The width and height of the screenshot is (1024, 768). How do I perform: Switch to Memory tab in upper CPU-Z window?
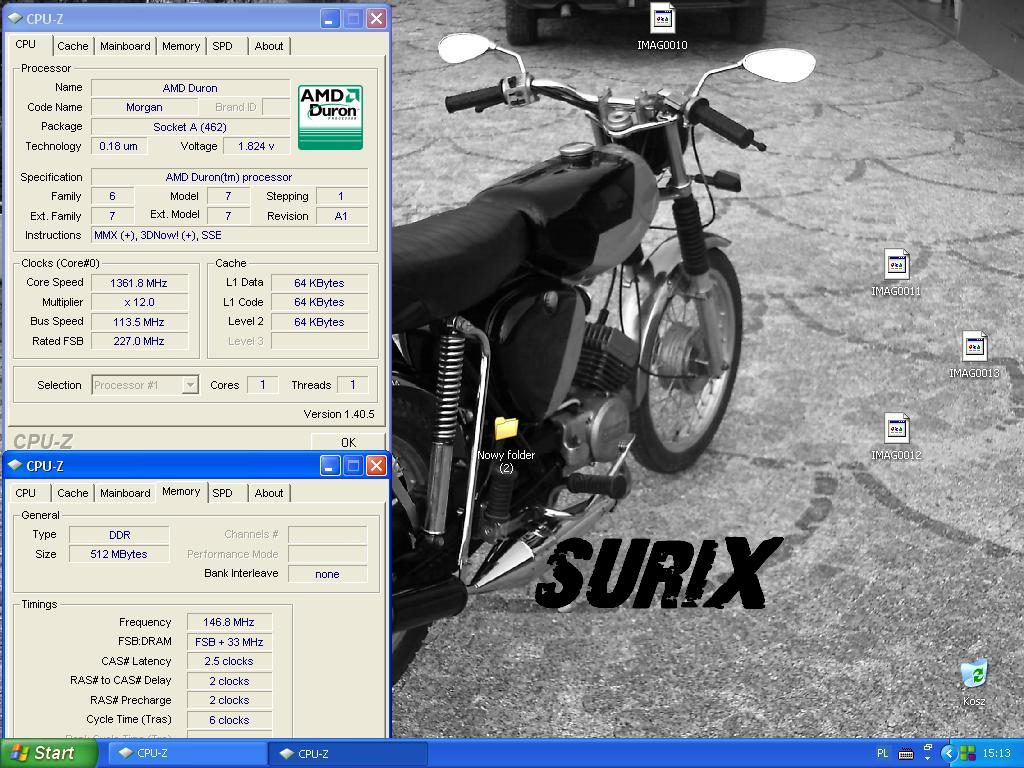pos(181,46)
